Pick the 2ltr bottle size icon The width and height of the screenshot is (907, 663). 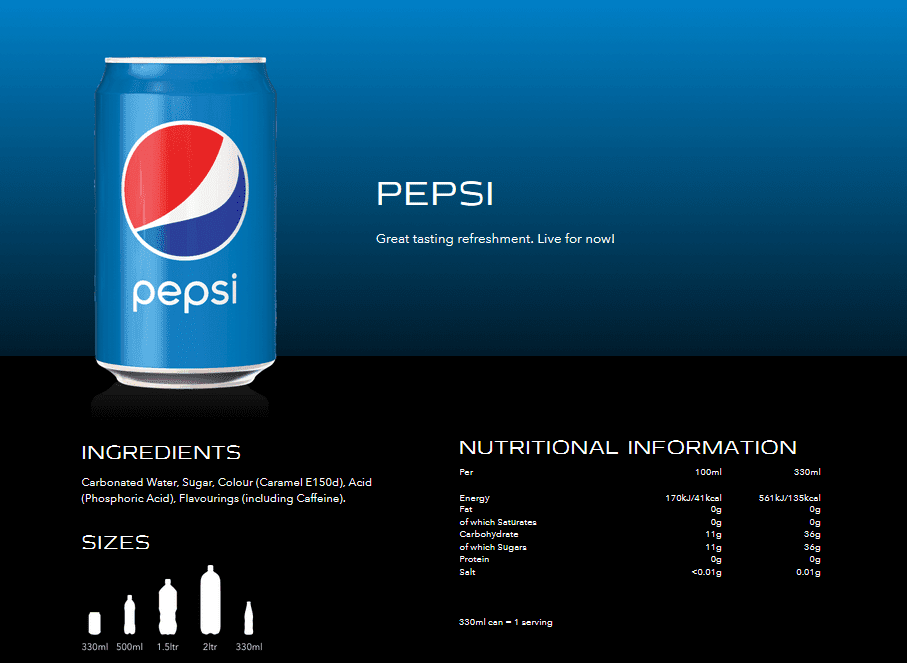tap(209, 600)
